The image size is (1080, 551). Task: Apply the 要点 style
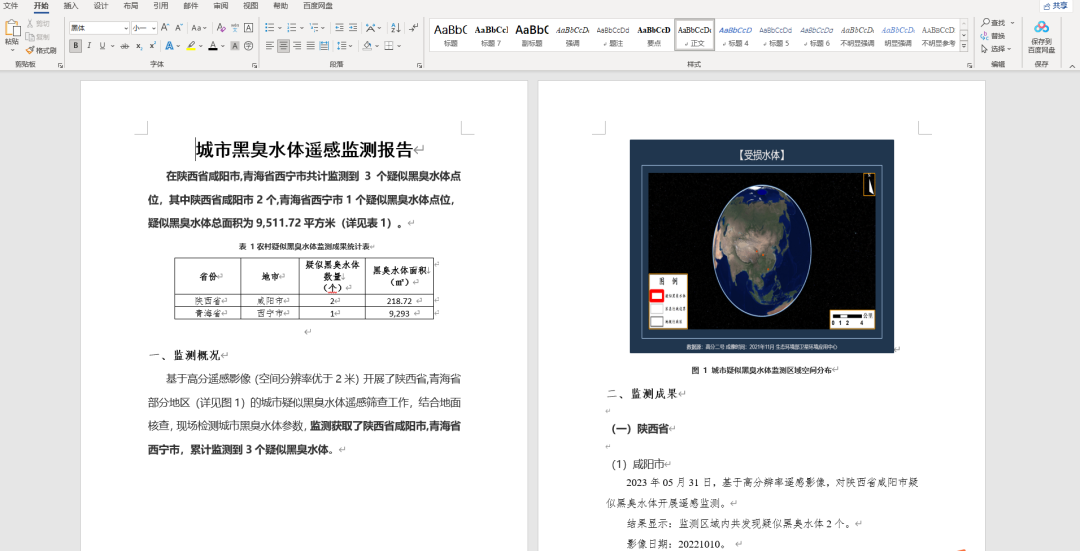pyautogui.click(x=654, y=35)
